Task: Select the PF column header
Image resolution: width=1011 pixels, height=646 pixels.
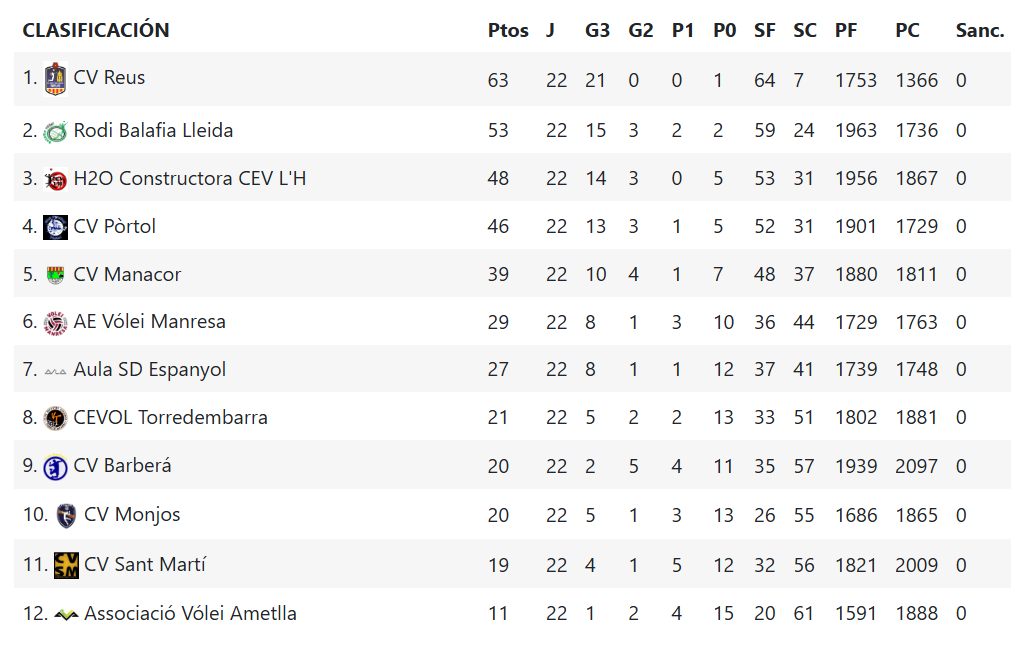Action: (846, 30)
